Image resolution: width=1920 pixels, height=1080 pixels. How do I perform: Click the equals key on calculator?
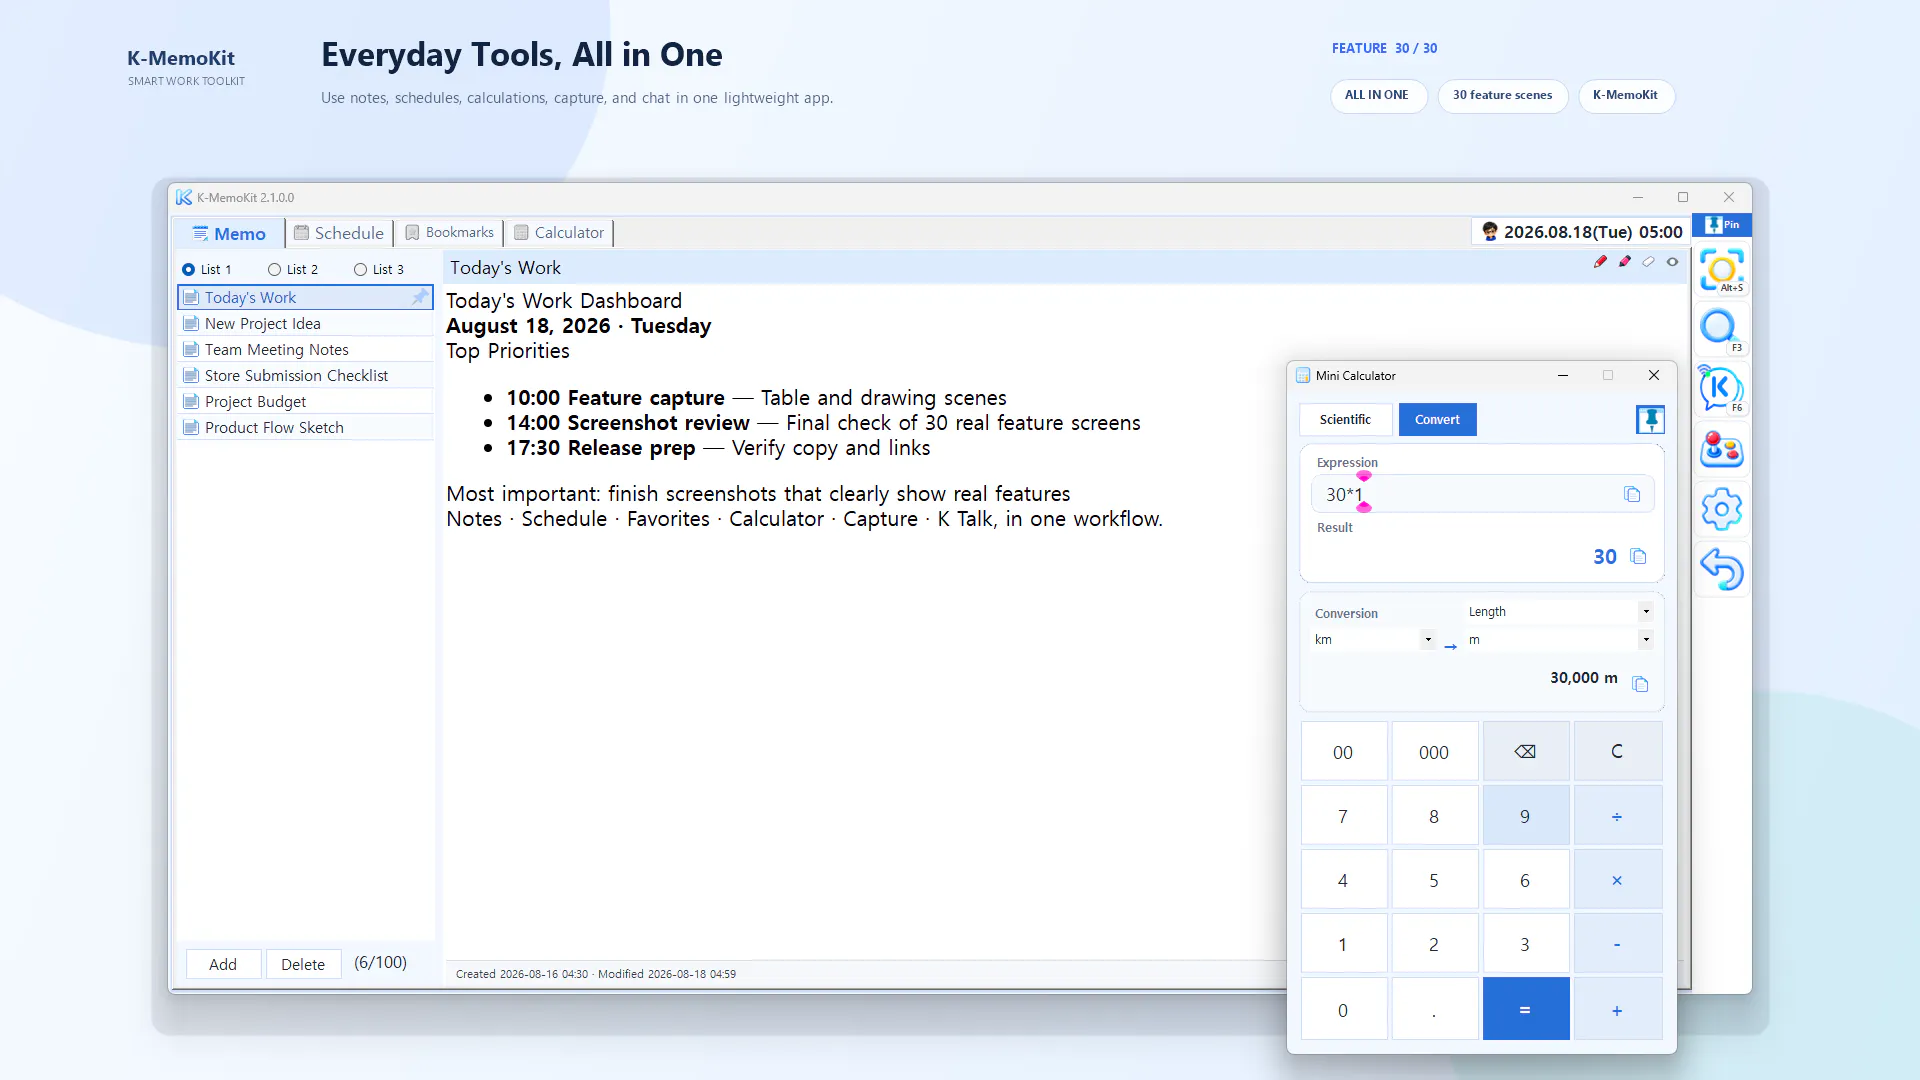click(1525, 1010)
